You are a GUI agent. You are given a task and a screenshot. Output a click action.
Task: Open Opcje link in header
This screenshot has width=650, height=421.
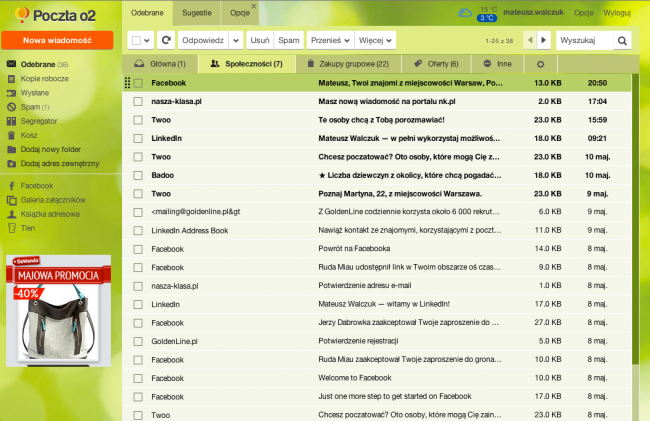tap(584, 13)
